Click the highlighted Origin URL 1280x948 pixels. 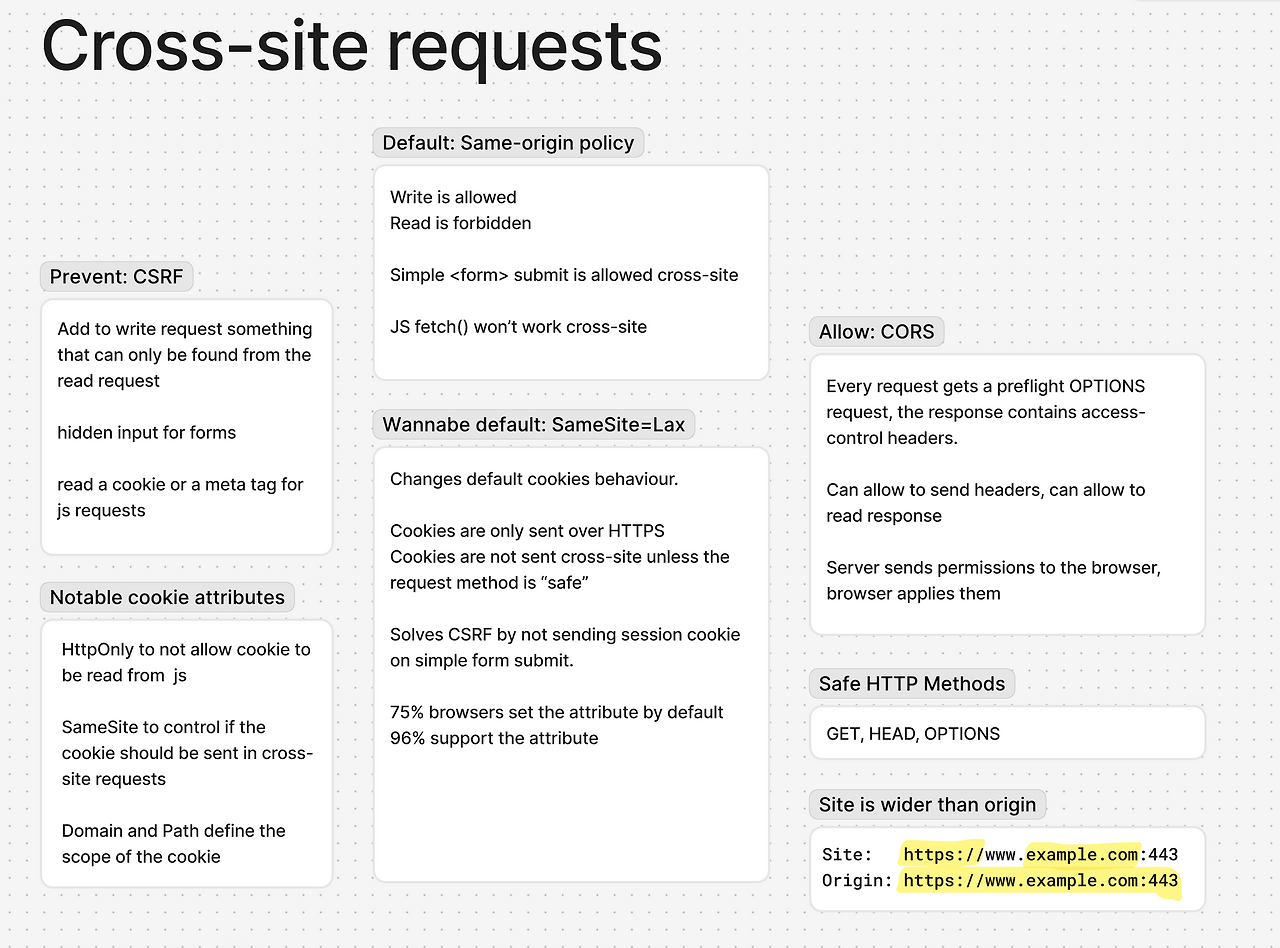coord(1040,880)
